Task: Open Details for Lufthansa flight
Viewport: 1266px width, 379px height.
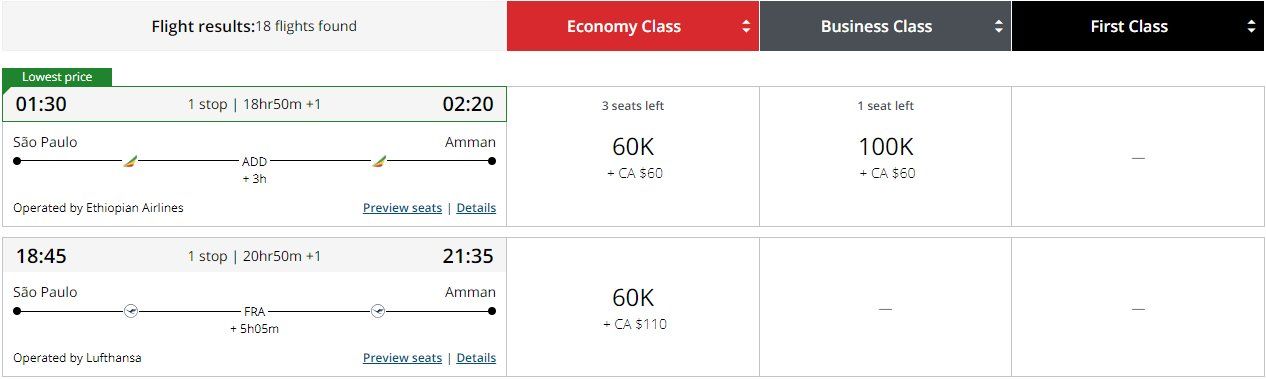Action: point(476,358)
